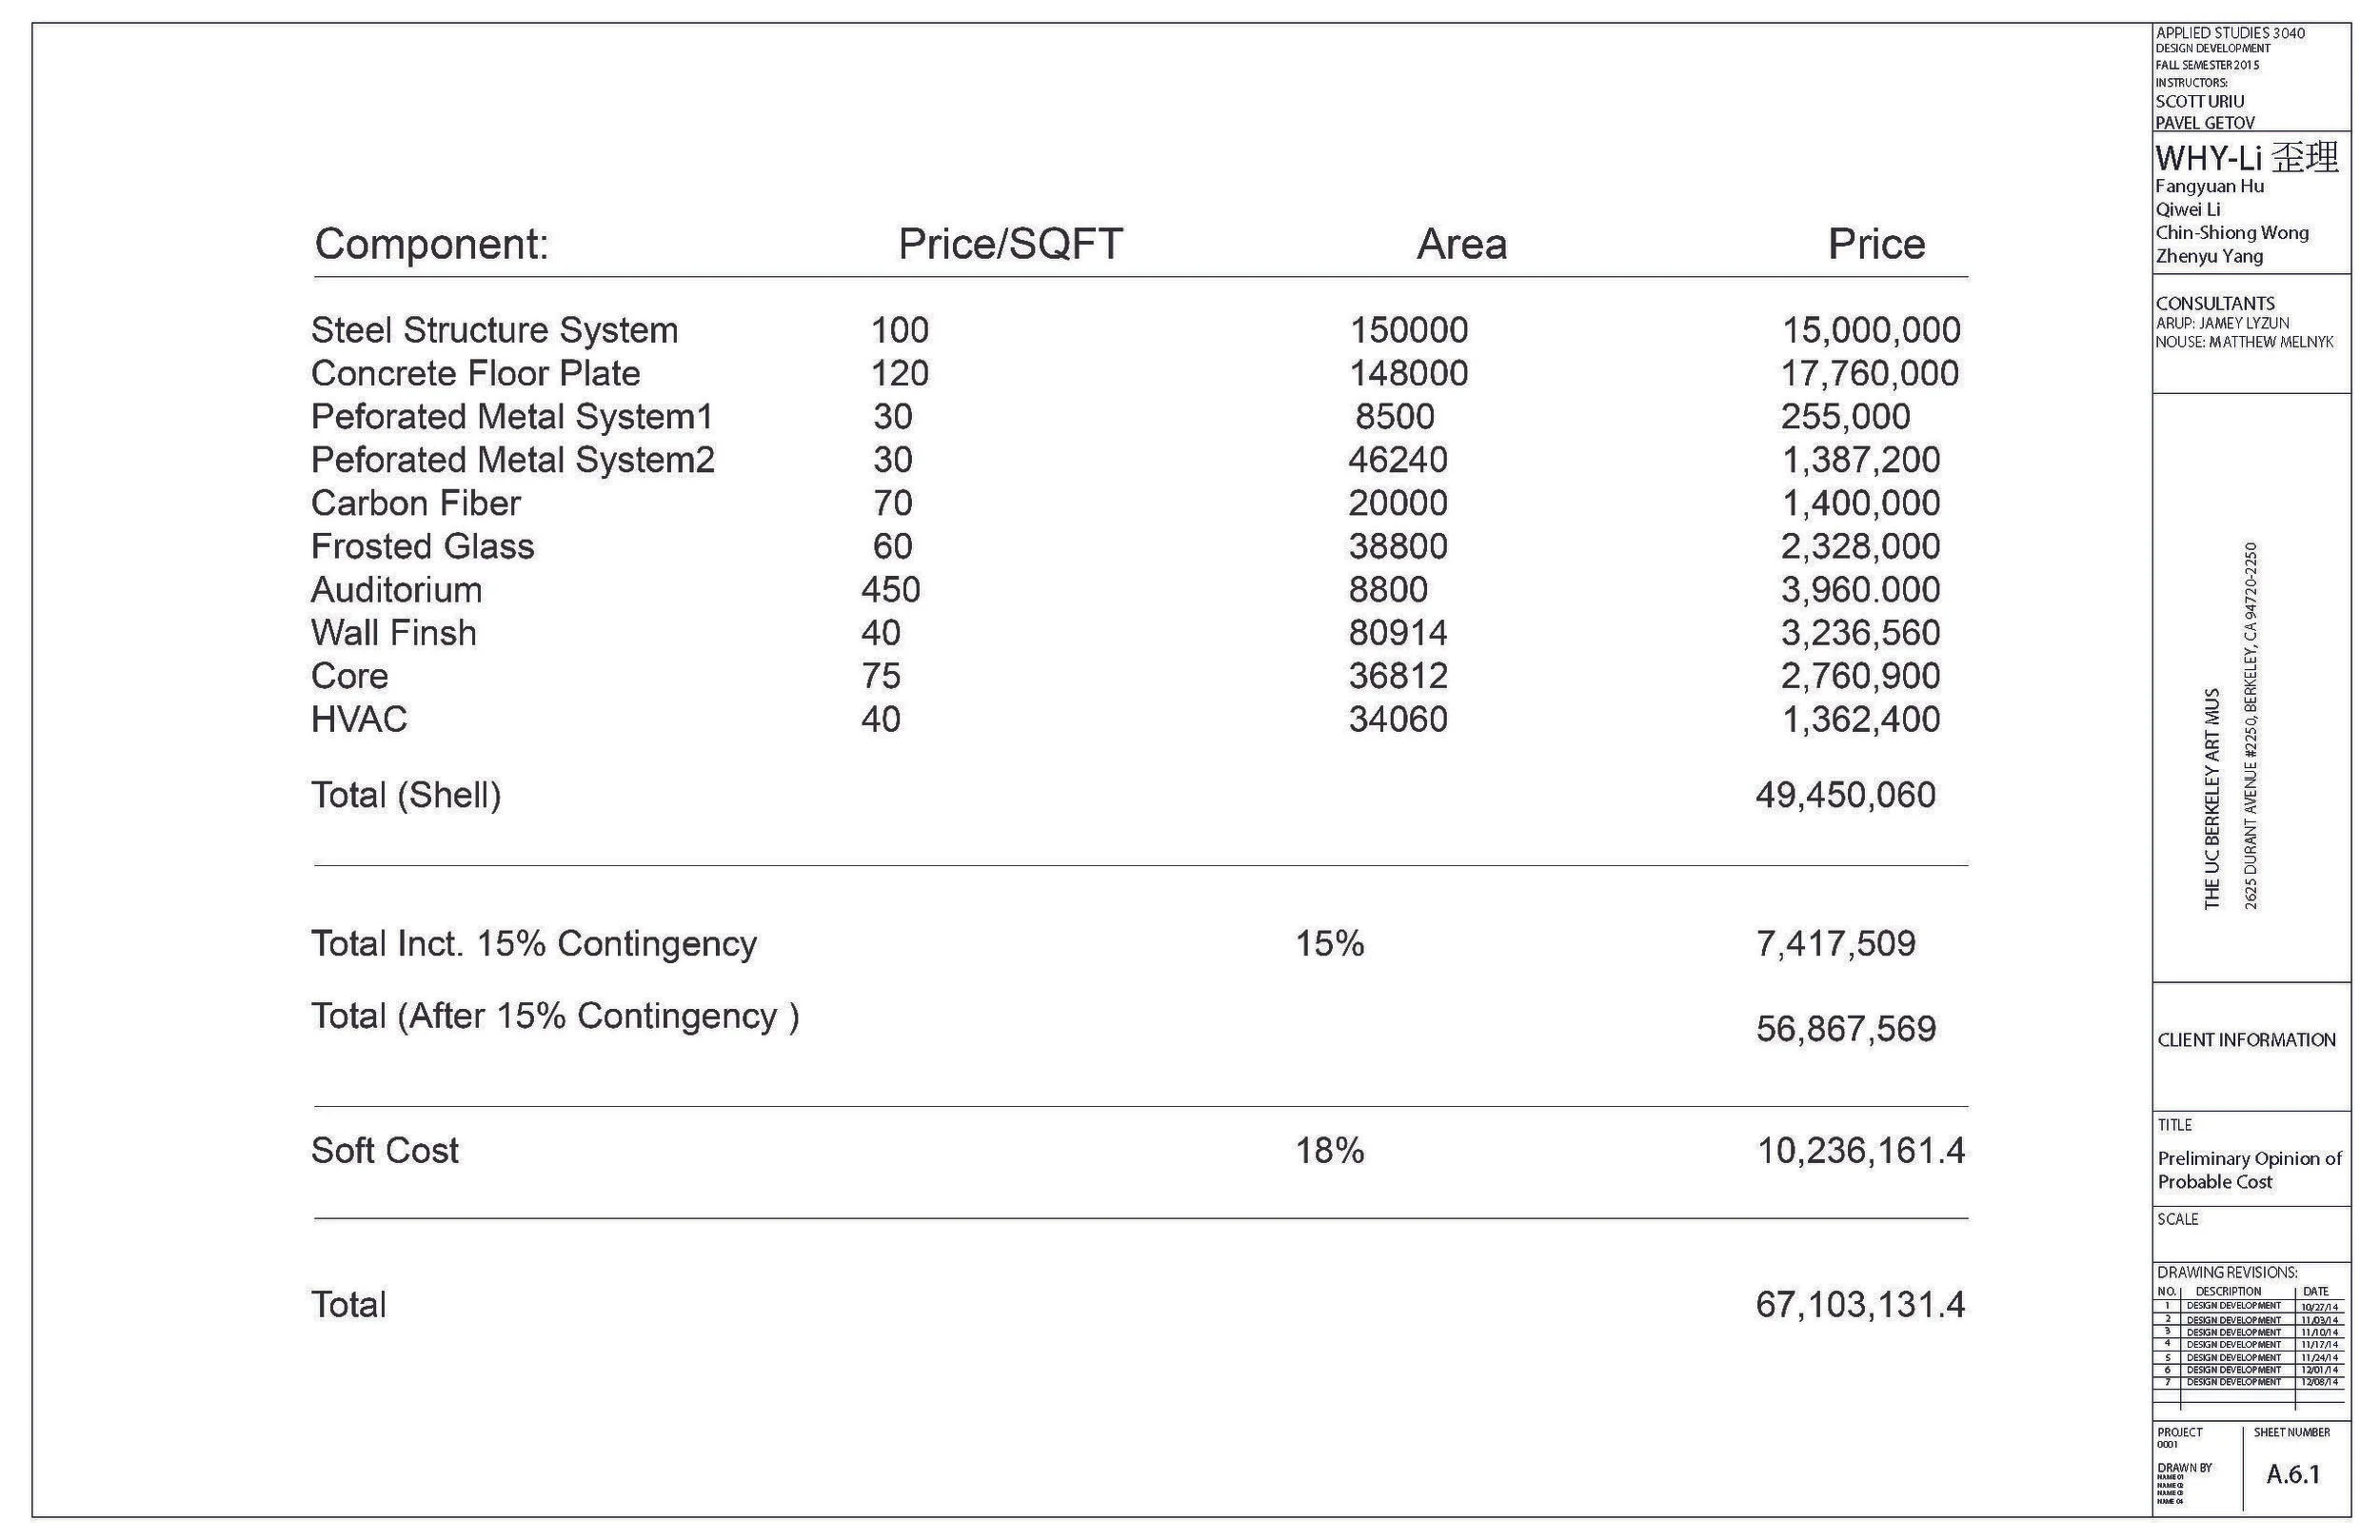The height and width of the screenshot is (1540, 2380).
Task: Click the Total (After 15% Contingency) label
Action: point(555,1016)
